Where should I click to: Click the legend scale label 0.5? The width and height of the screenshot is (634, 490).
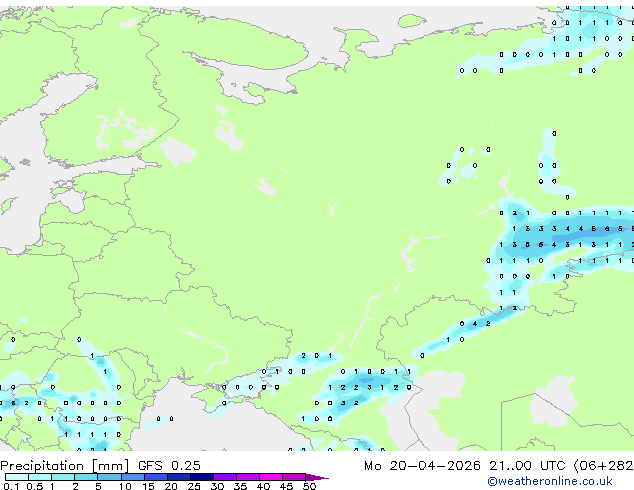[35, 486]
